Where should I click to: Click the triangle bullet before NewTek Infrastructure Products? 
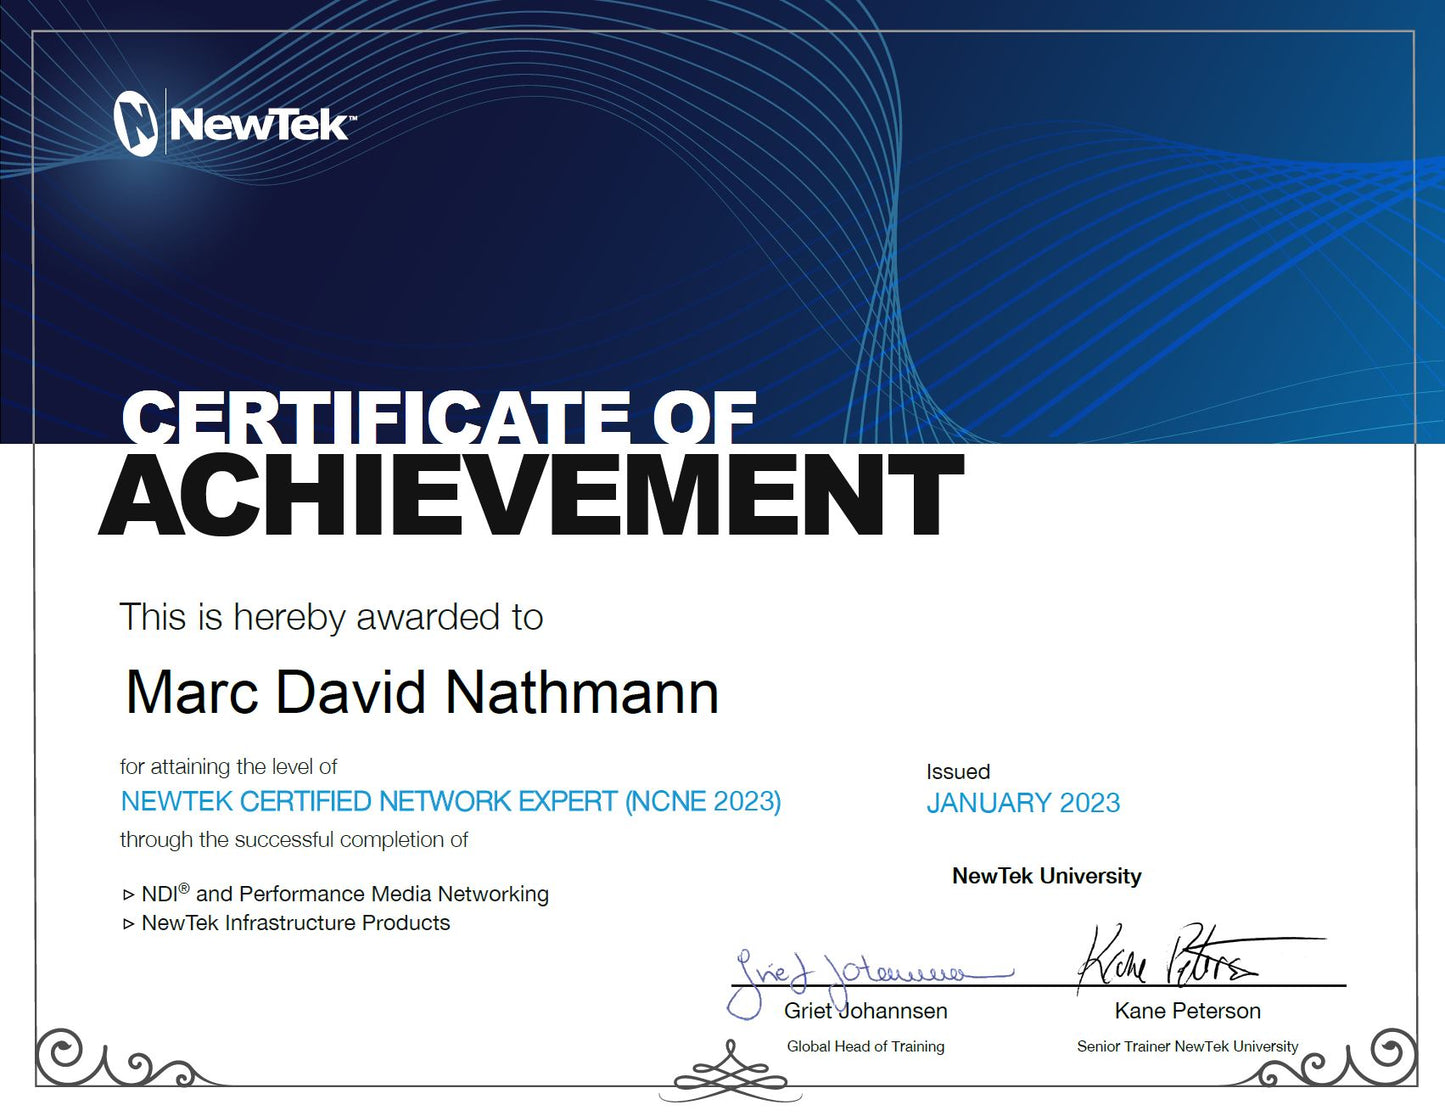point(128,924)
